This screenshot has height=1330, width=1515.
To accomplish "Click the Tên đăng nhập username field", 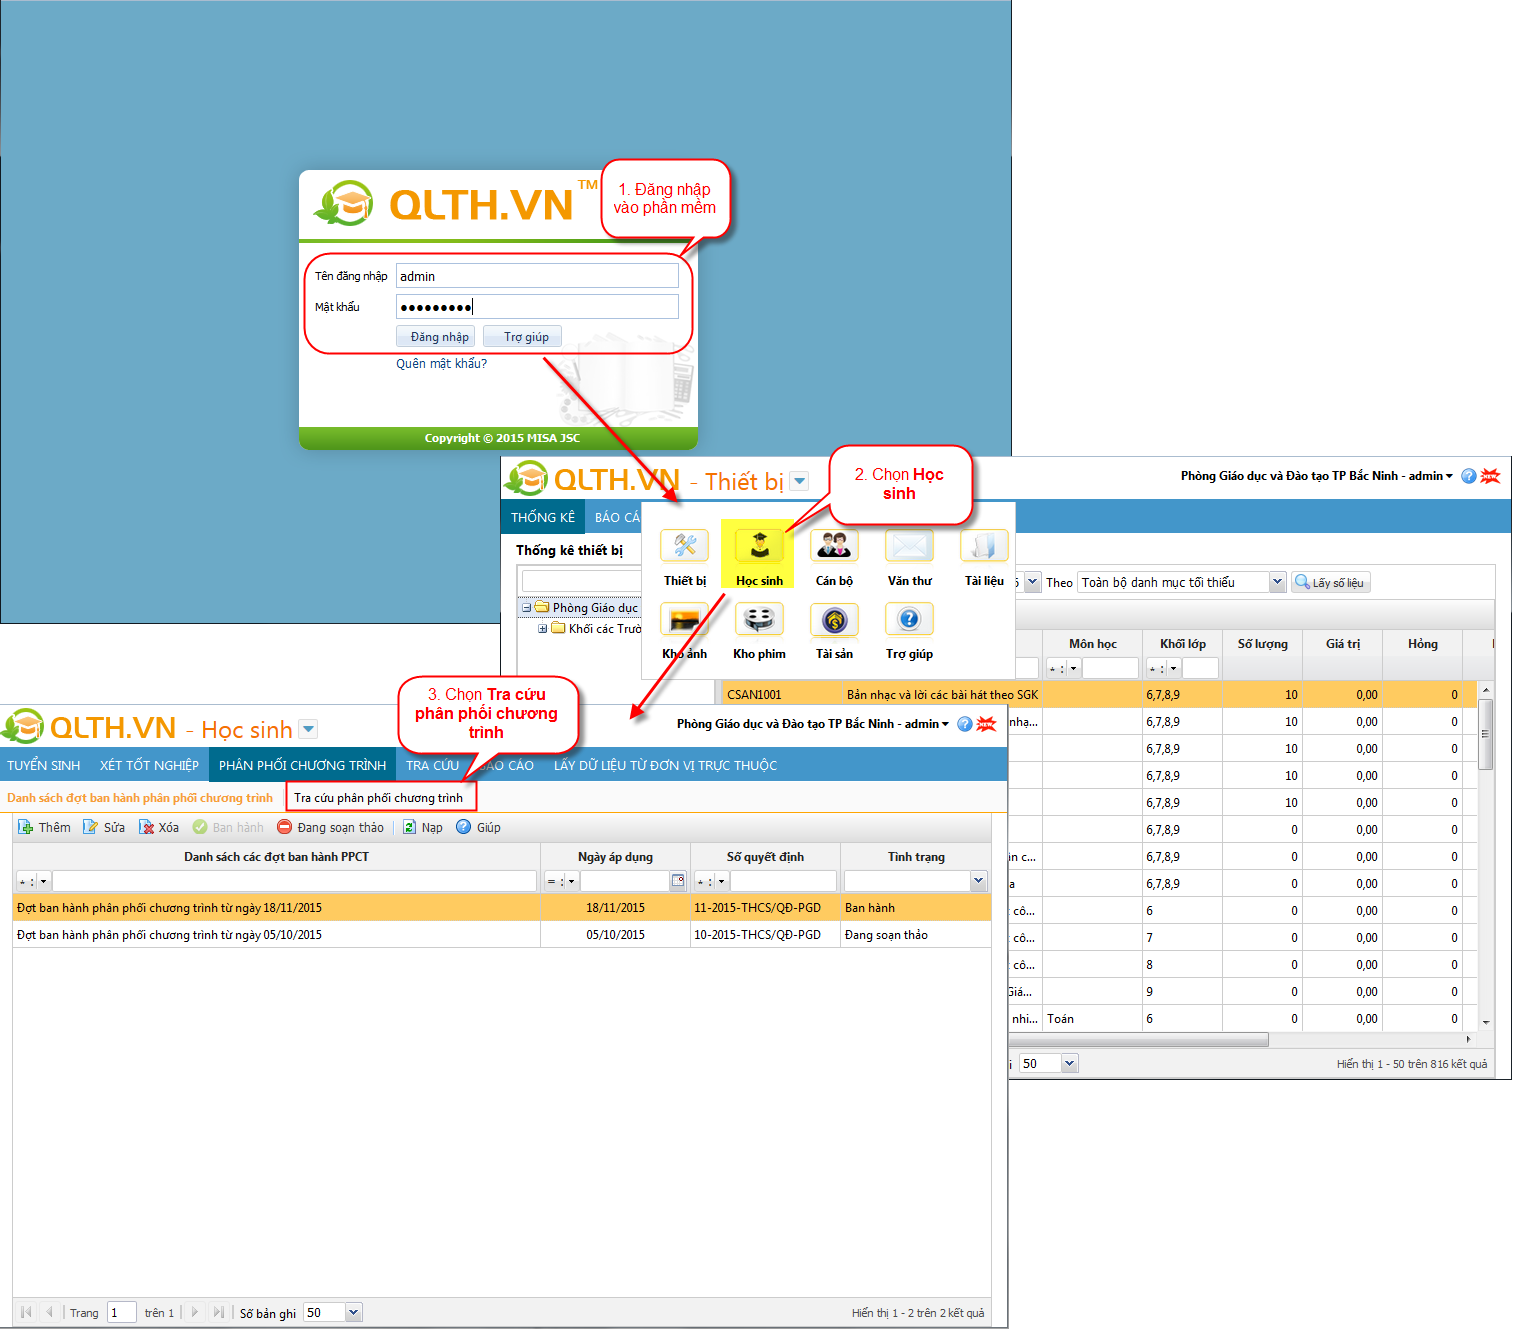I will click(x=537, y=276).
